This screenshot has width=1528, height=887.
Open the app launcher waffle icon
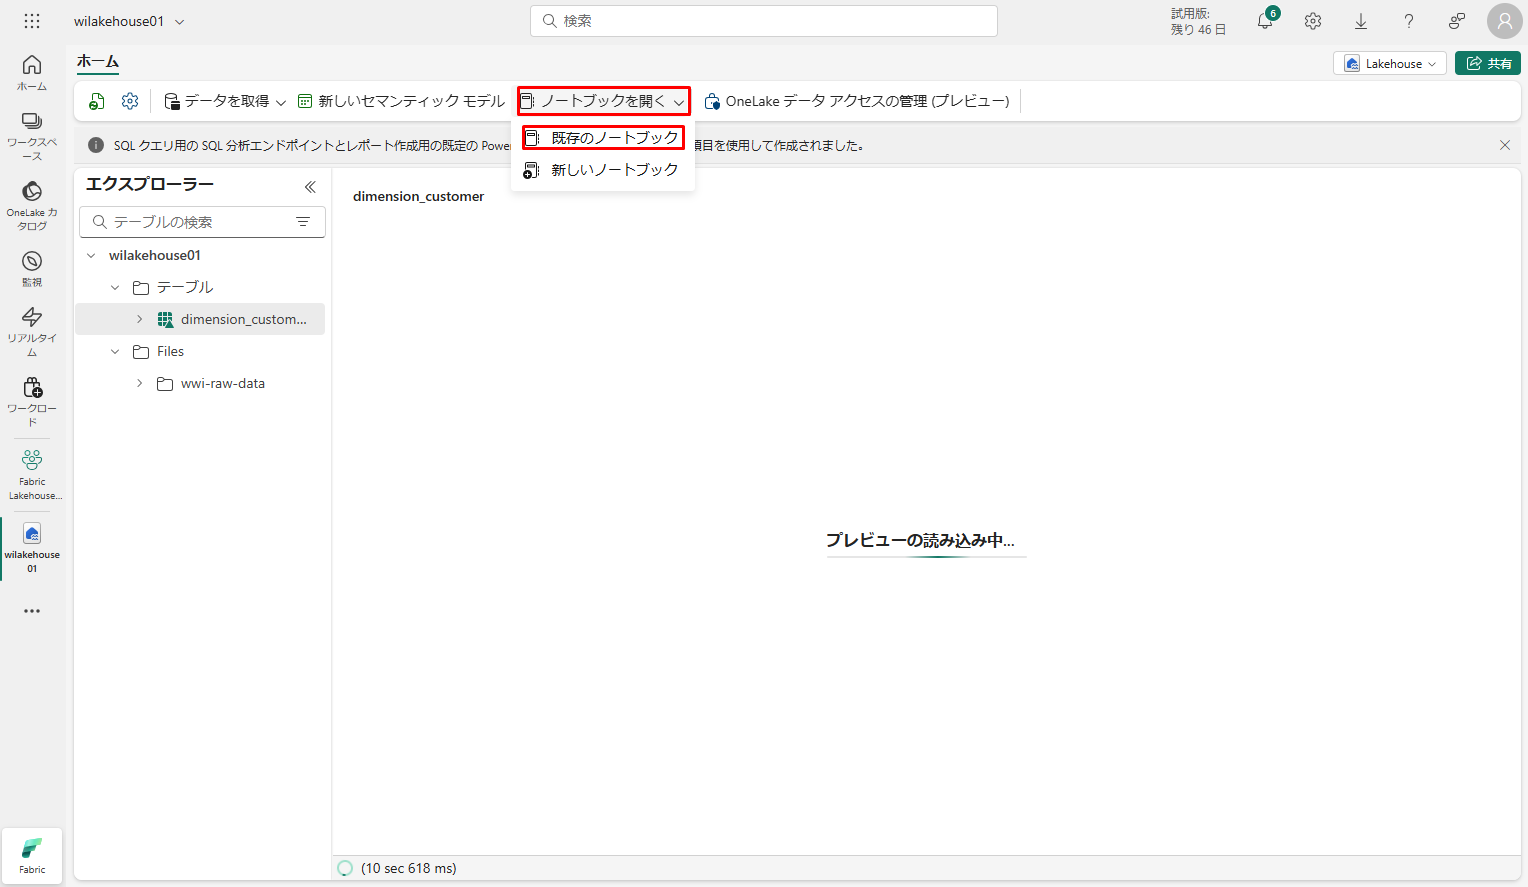click(32, 21)
